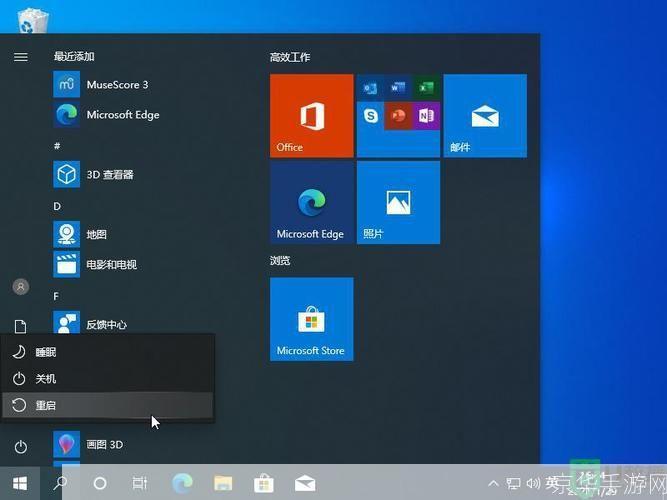Open taskbar search magnifier

[60, 483]
